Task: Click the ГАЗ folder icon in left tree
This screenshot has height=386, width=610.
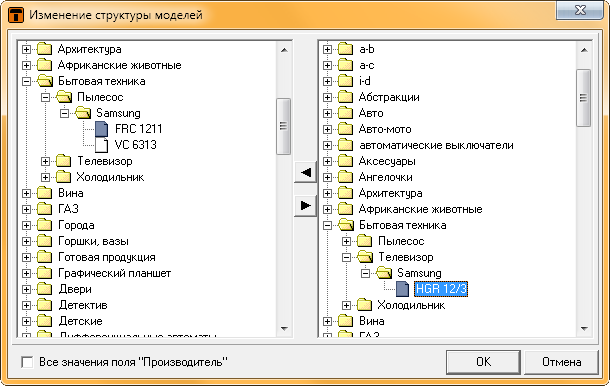Action: point(44,209)
